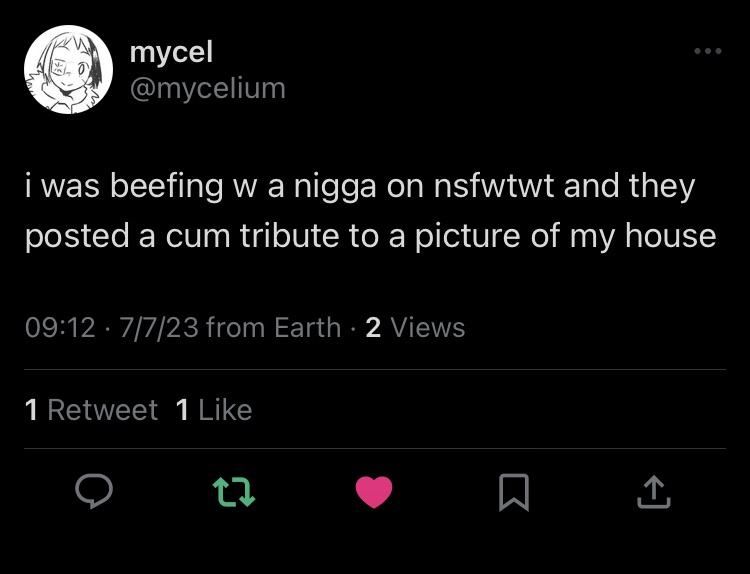The width and height of the screenshot is (750, 574).
Task: Bookmark this tweet
Action: [513, 491]
